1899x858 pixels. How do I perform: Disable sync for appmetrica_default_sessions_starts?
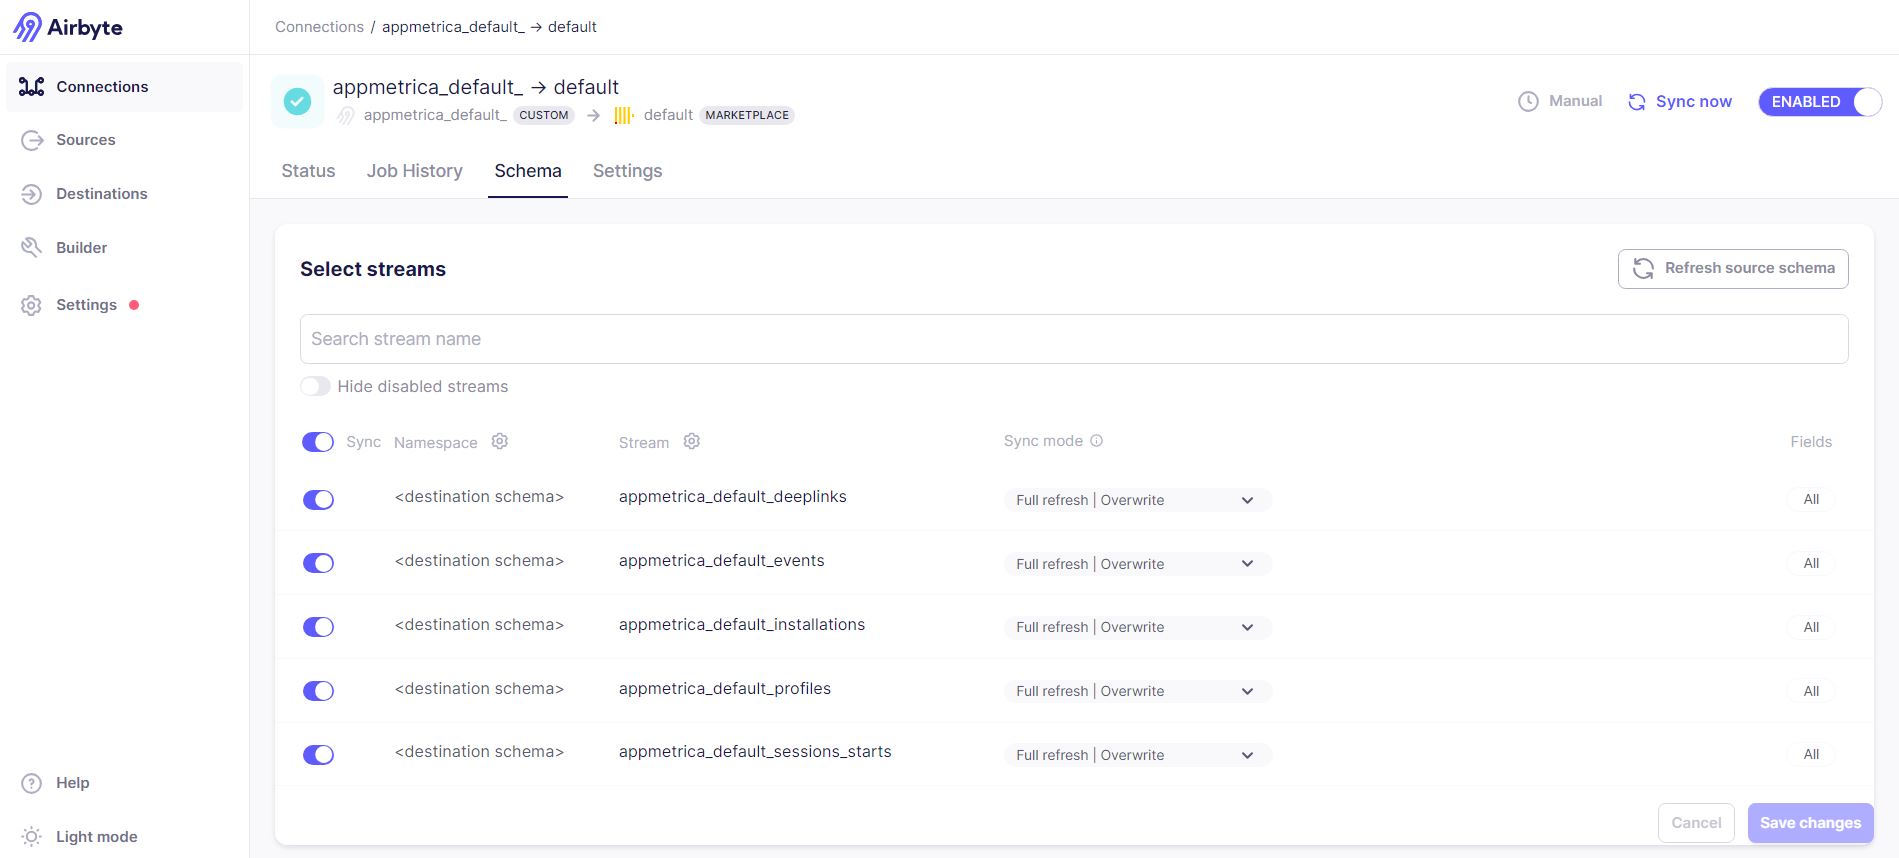pos(318,755)
